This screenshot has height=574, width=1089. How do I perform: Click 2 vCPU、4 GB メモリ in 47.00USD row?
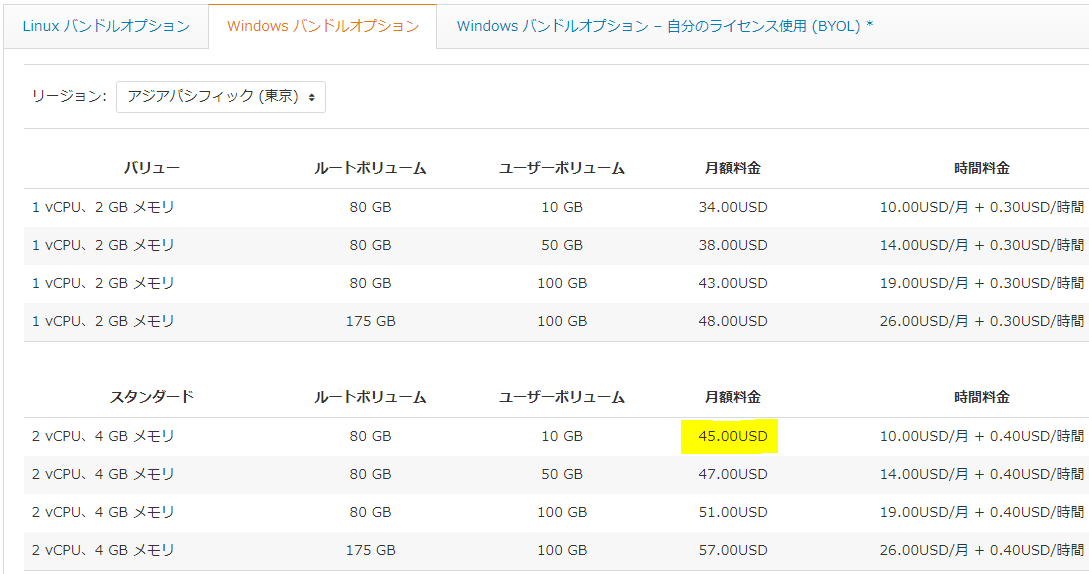[x=103, y=474]
